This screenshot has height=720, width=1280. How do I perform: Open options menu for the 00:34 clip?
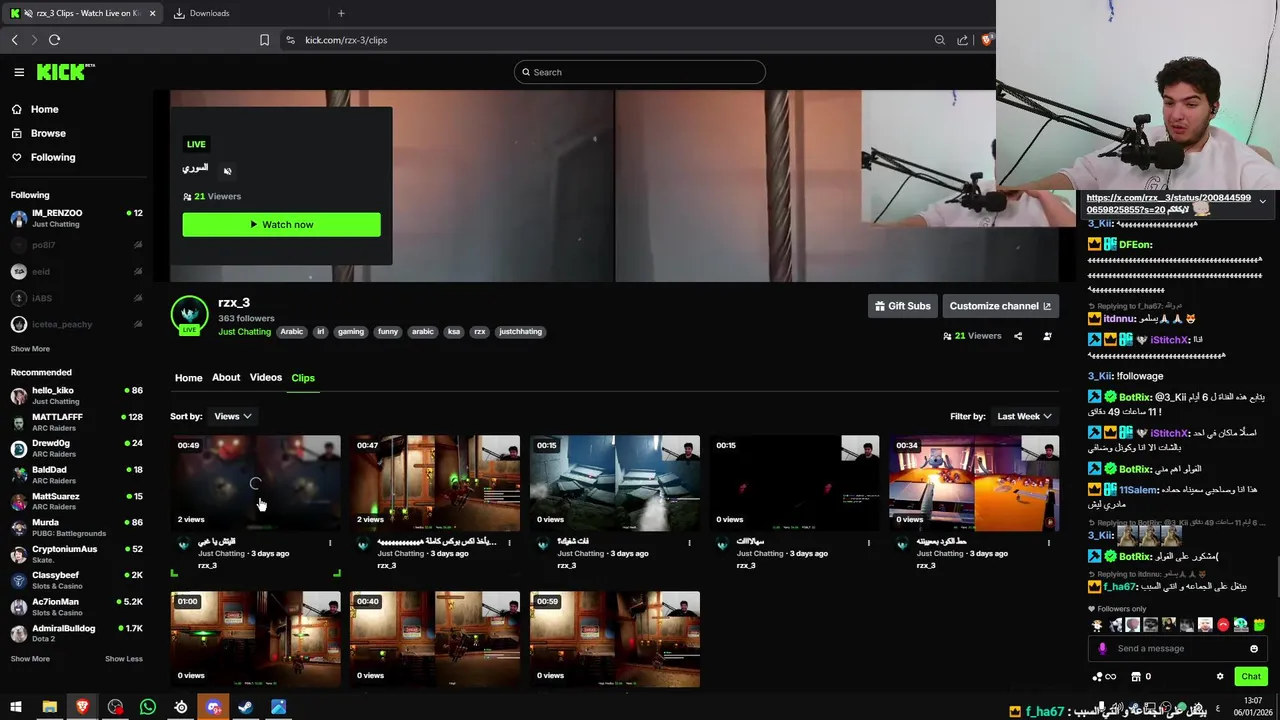(x=1048, y=543)
